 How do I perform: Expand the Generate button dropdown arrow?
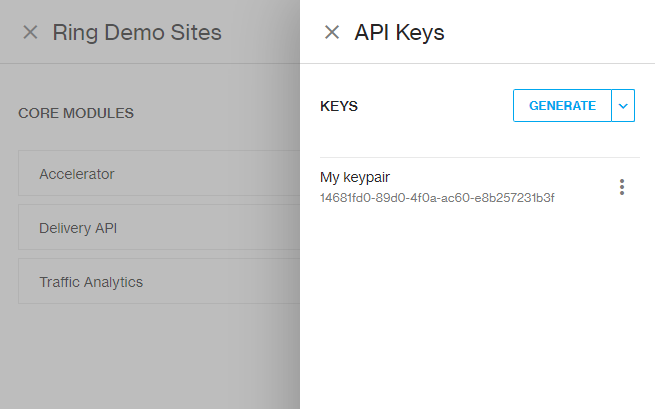tap(623, 106)
